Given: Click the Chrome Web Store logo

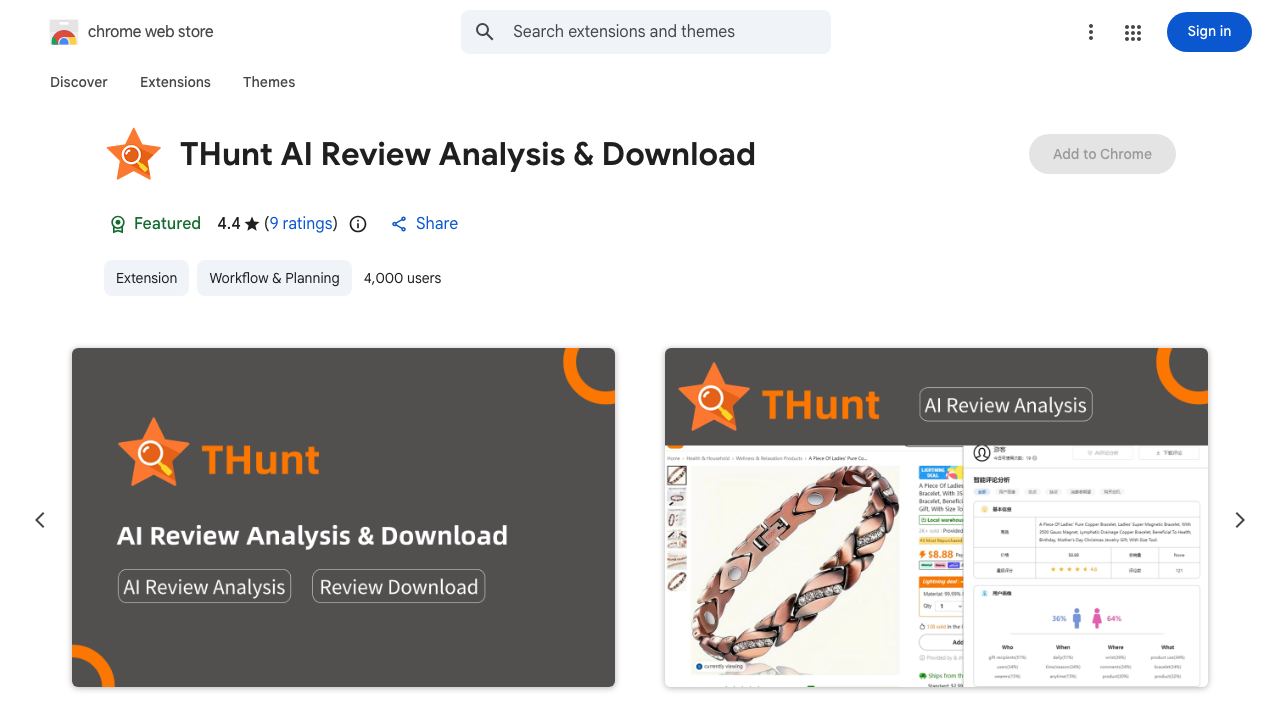Looking at the screenshot, I should (64, 32).
